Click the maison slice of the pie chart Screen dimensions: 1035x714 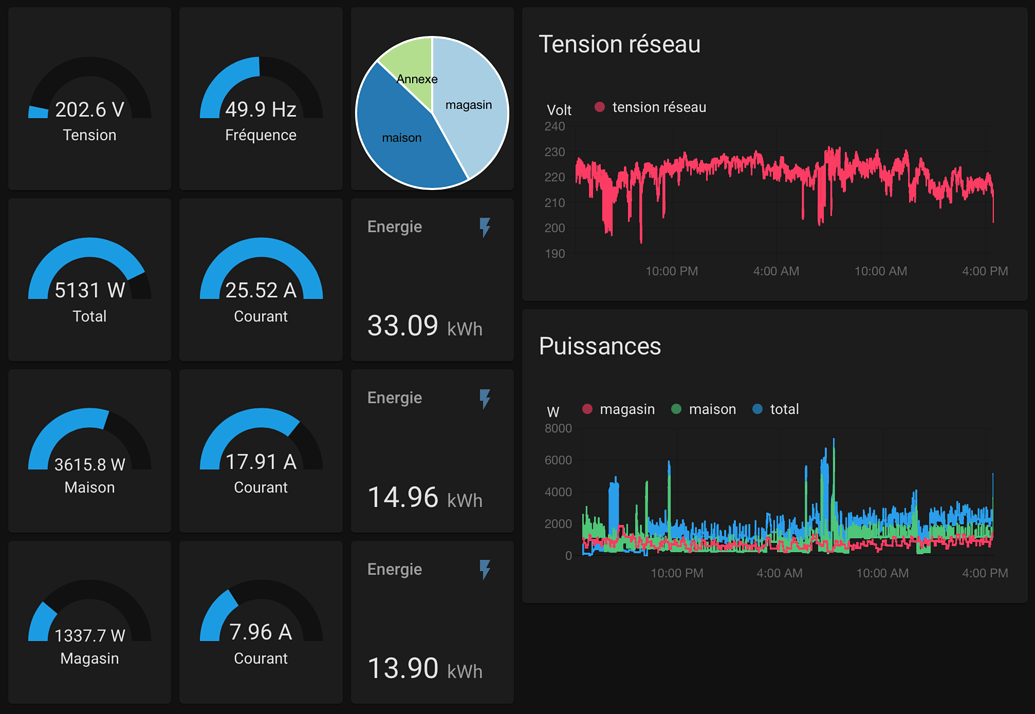pos(401,138)
